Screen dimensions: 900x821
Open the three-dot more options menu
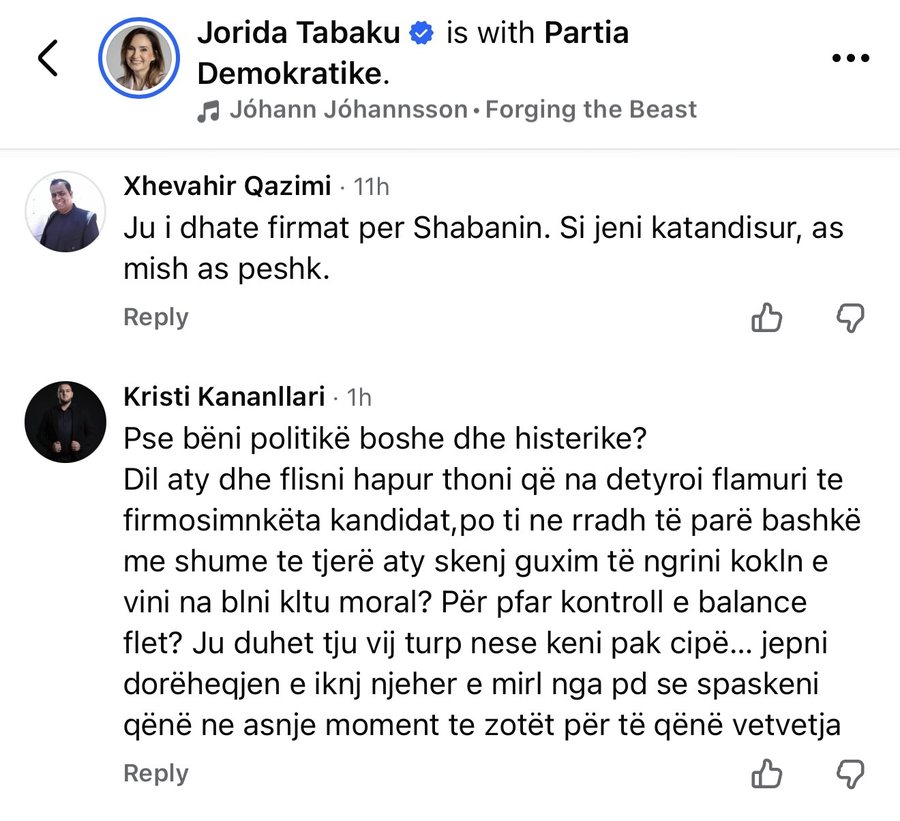pyautogui.click(x=850, y=59)
